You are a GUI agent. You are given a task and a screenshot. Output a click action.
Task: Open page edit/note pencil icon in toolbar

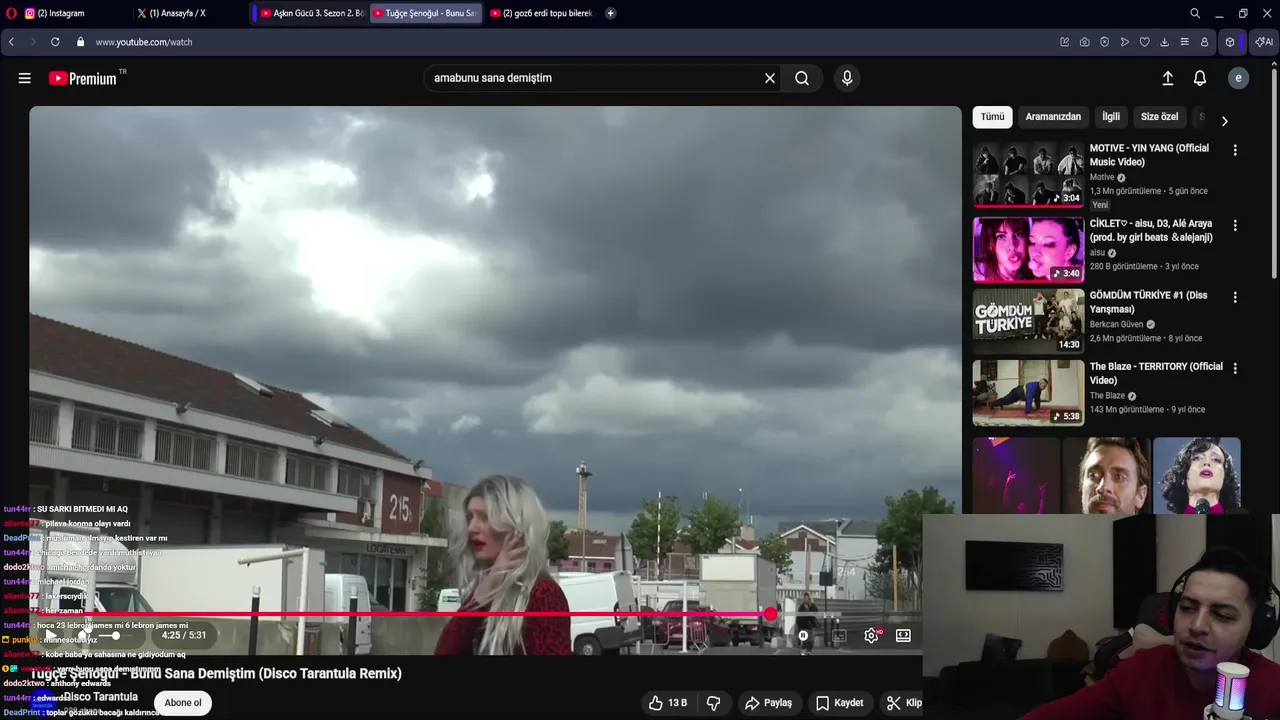pos(1065,42)
